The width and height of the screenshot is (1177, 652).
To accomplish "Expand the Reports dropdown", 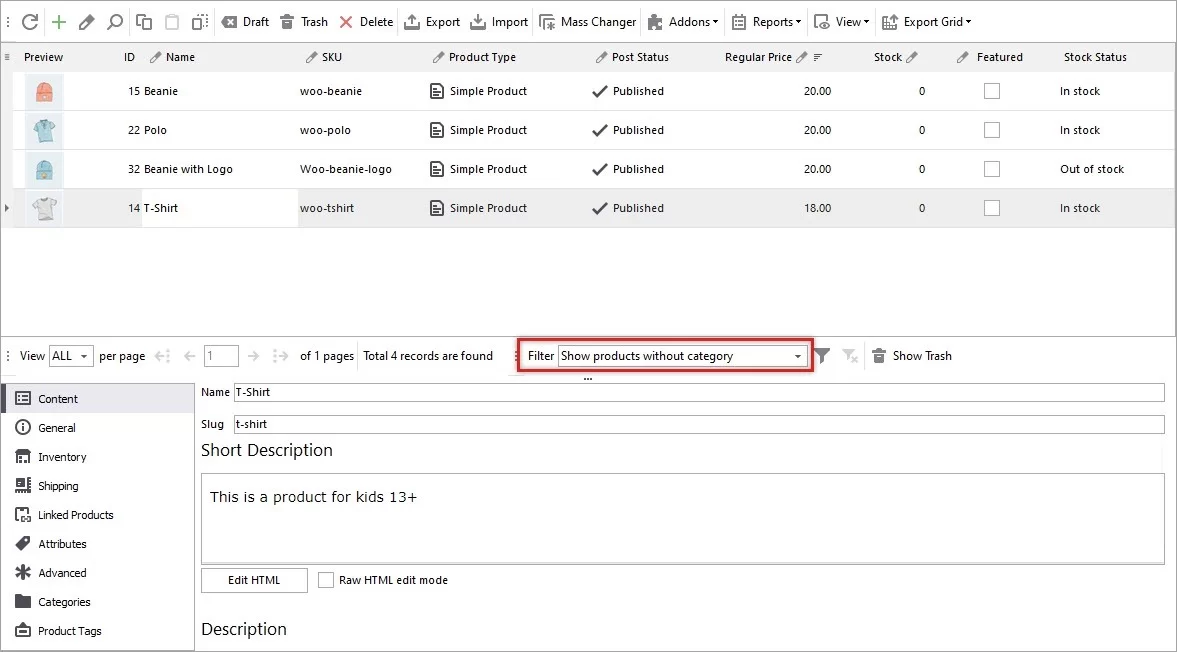I will point(767,21).
